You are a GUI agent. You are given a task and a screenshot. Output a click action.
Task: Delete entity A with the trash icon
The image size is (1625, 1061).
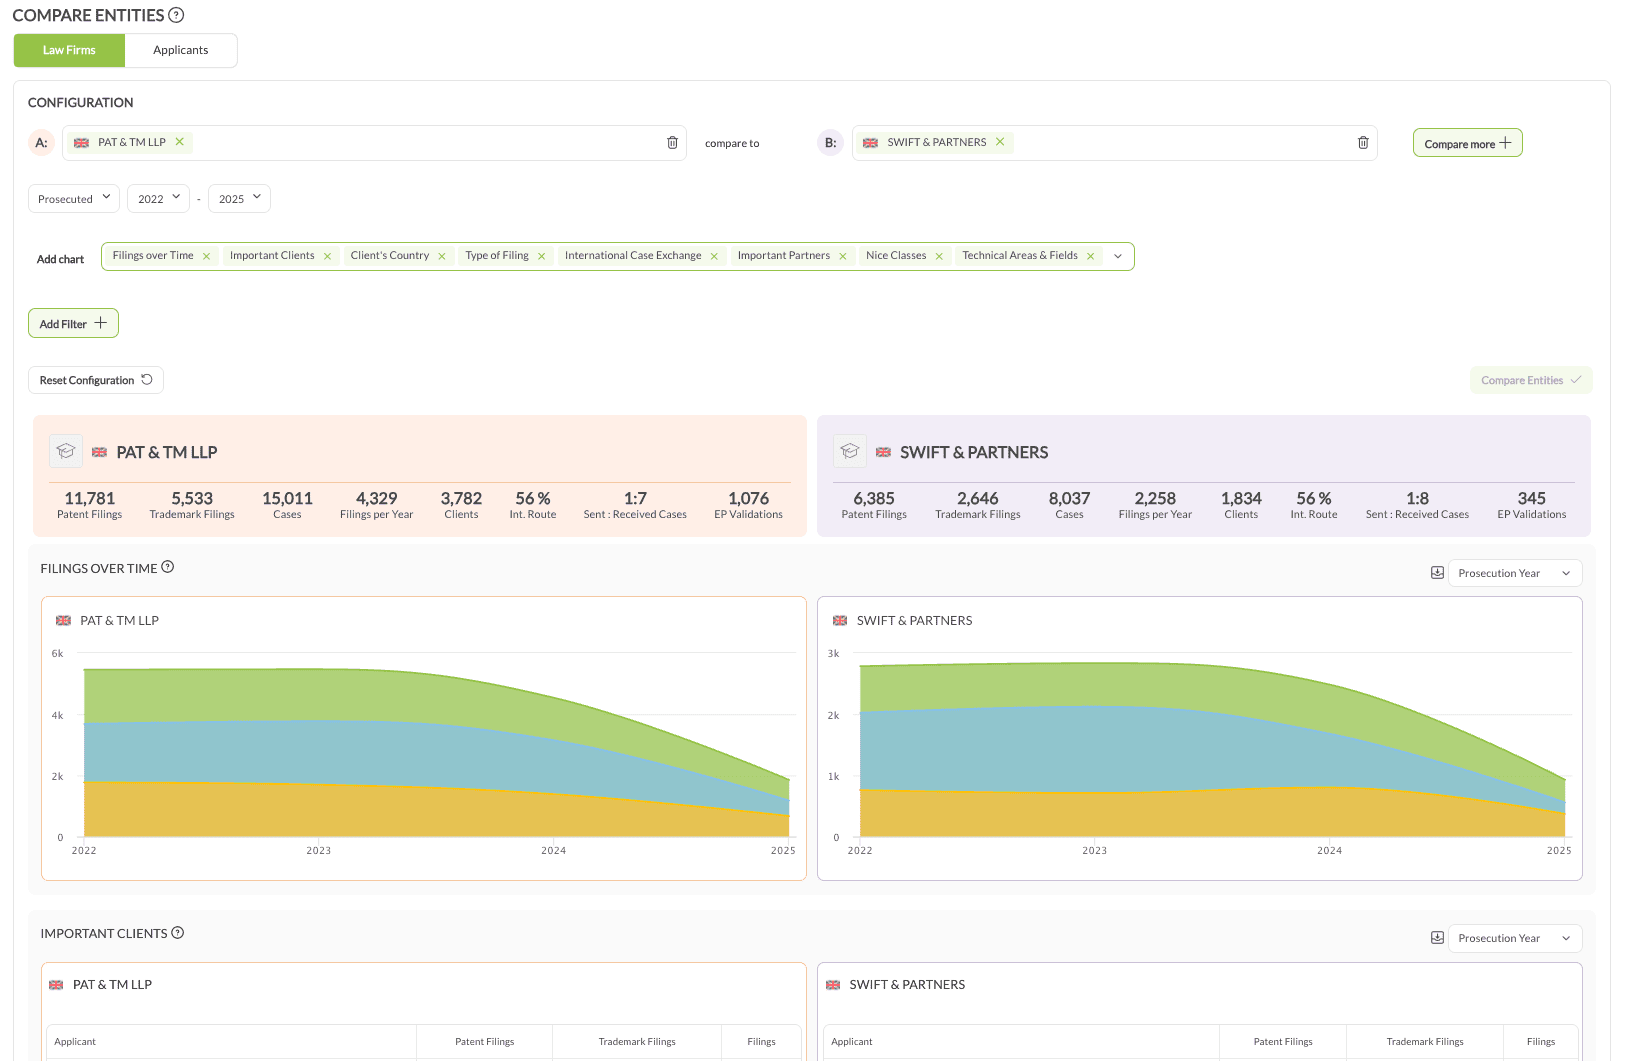coord(672,143)
